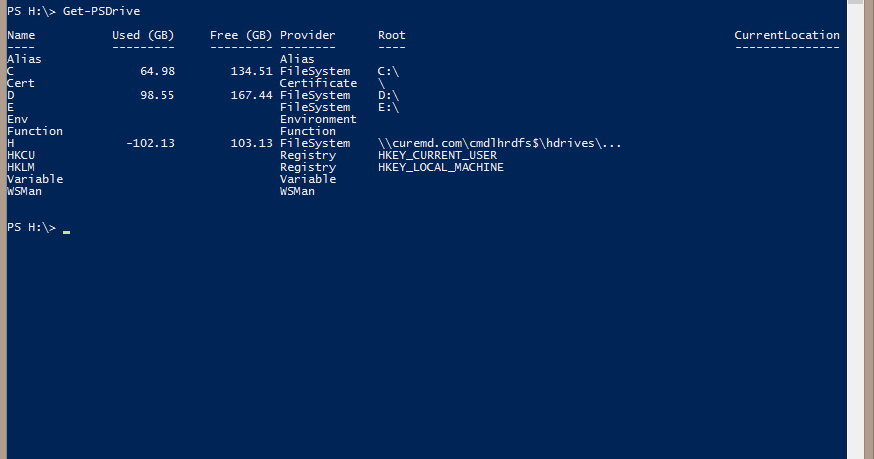
Task: Click the vertical scrollbar track of the console
Action: (856, 234)
